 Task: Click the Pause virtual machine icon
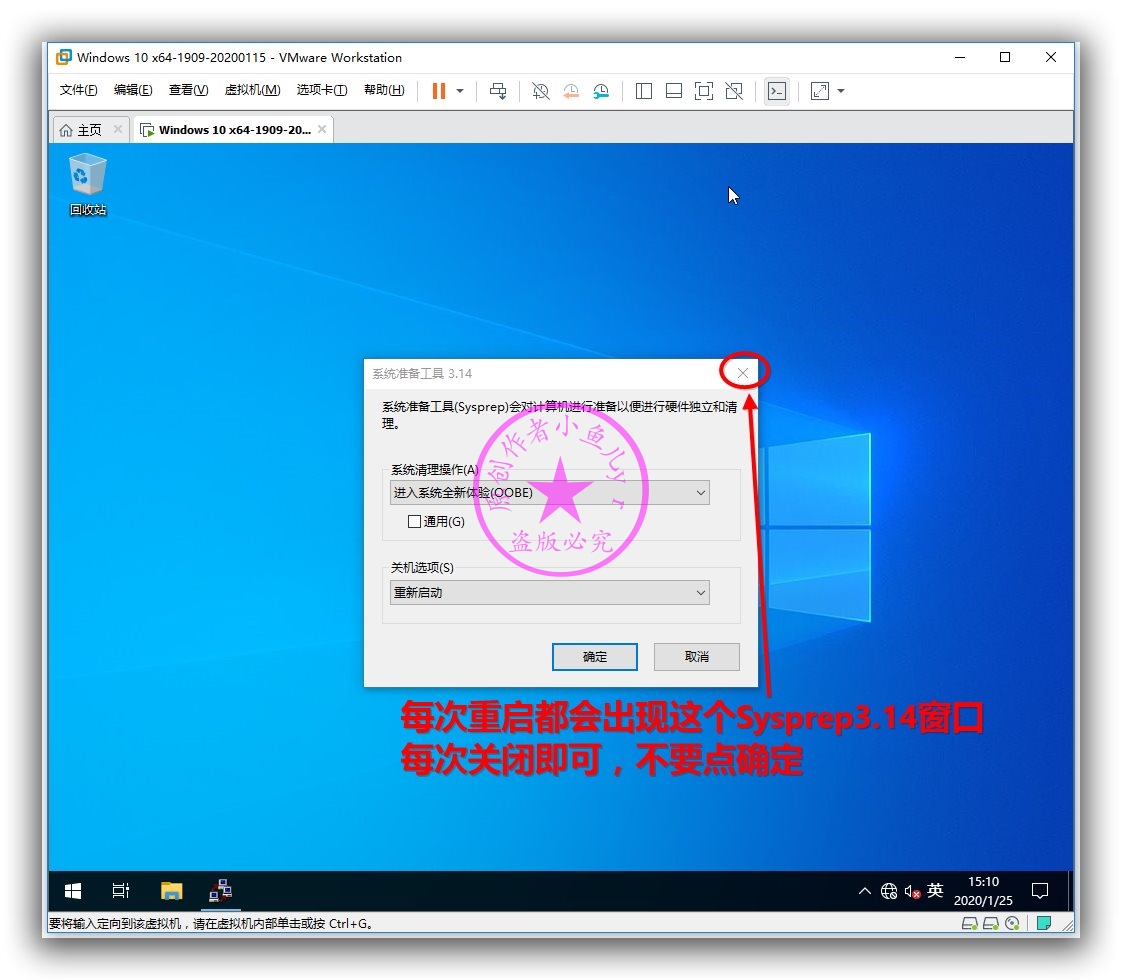click(439, 91)
